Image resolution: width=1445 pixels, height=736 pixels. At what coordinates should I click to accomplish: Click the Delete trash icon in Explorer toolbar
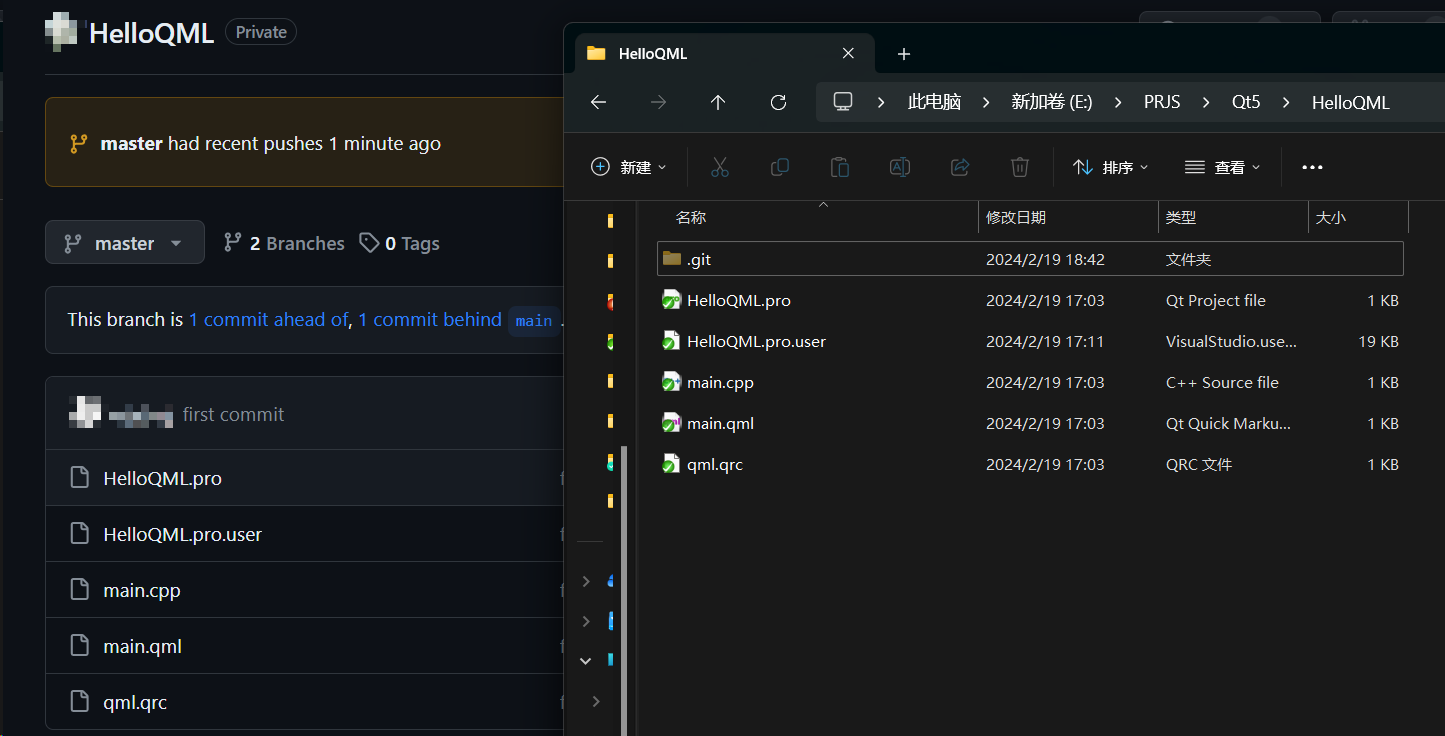(x=1020, y=167)
